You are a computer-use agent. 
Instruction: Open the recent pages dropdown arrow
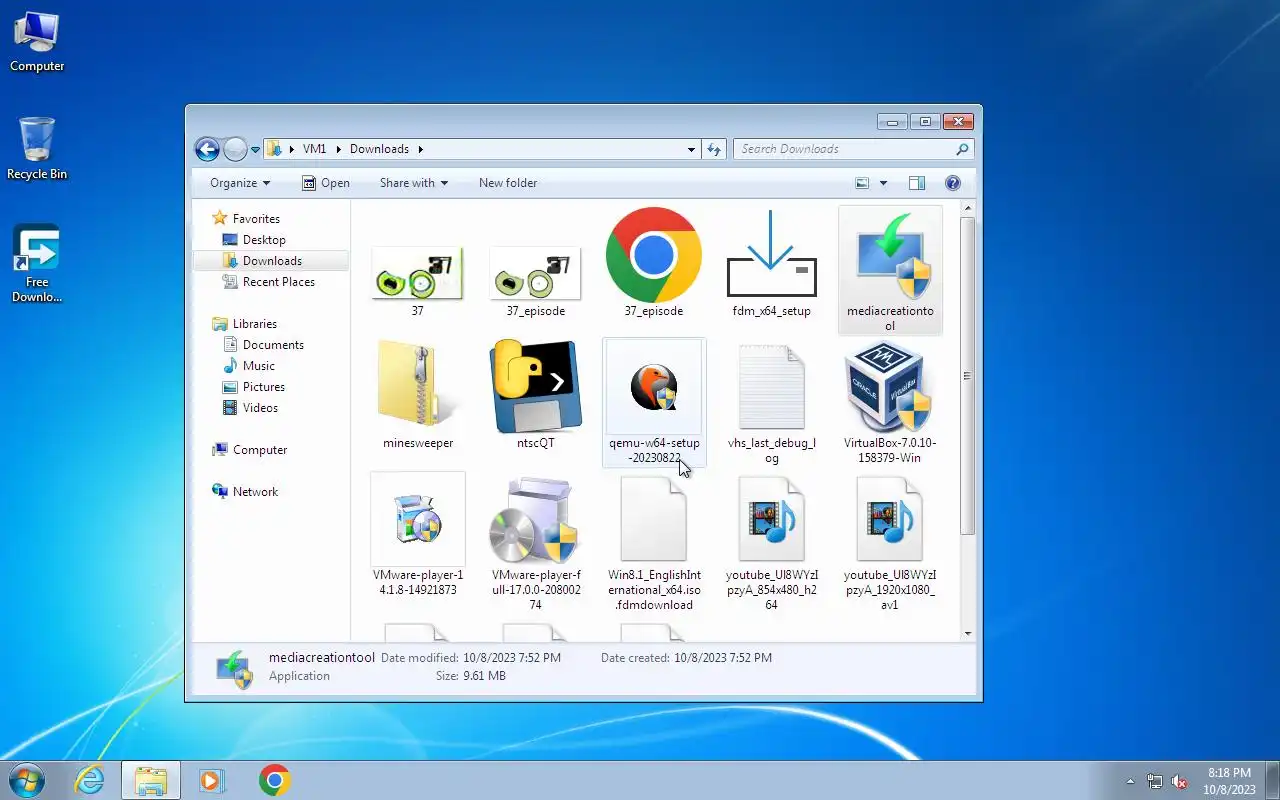[255, 149]
